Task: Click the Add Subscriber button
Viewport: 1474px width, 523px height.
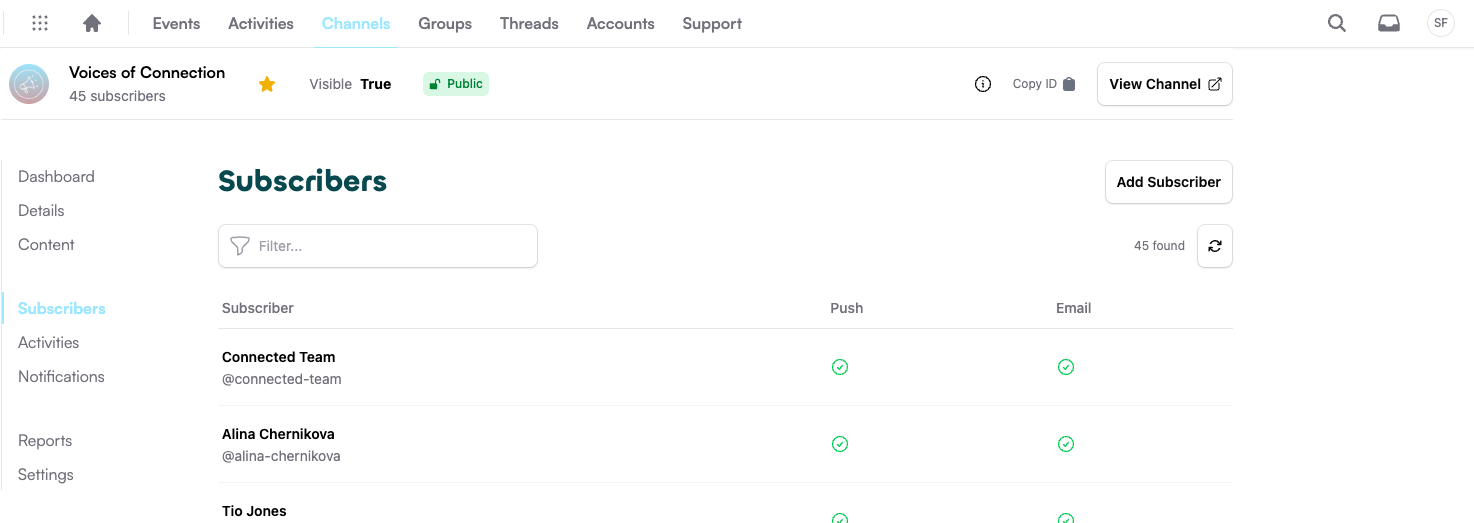Action: [1168, 182]
